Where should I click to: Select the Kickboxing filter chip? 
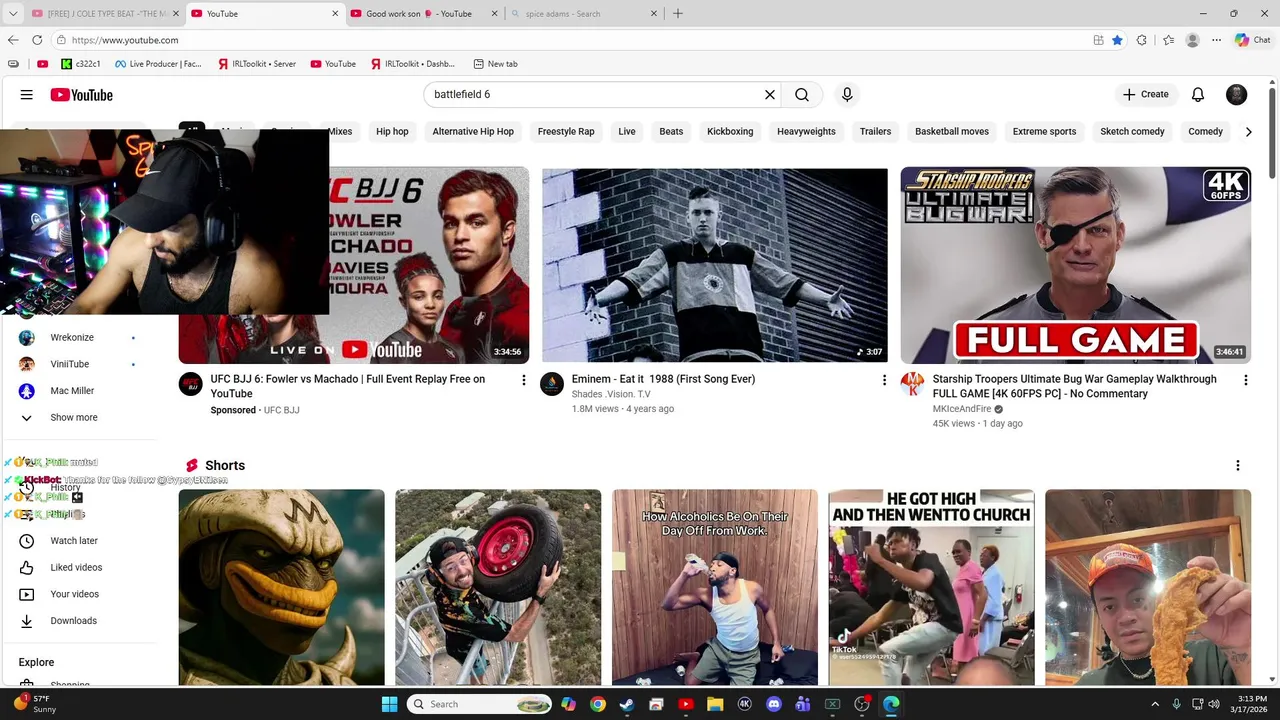point(730,131)
